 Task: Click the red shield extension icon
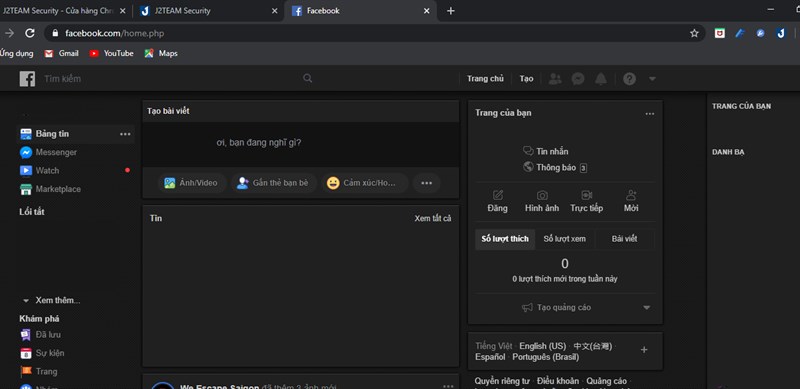coord(719,33)
